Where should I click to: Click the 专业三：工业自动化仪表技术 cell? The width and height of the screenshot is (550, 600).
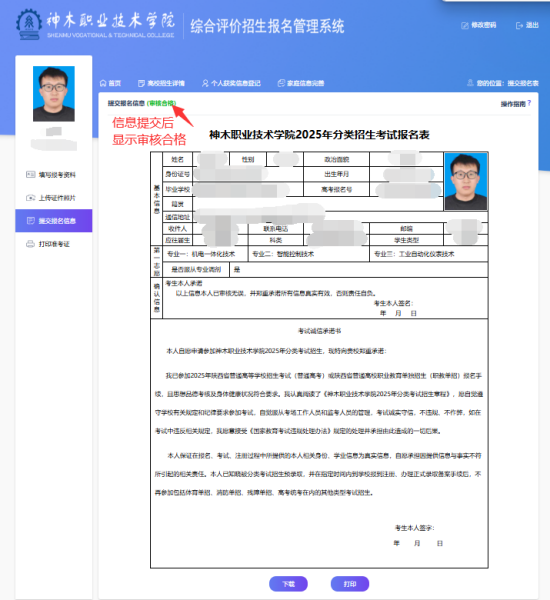pos(428,254)
